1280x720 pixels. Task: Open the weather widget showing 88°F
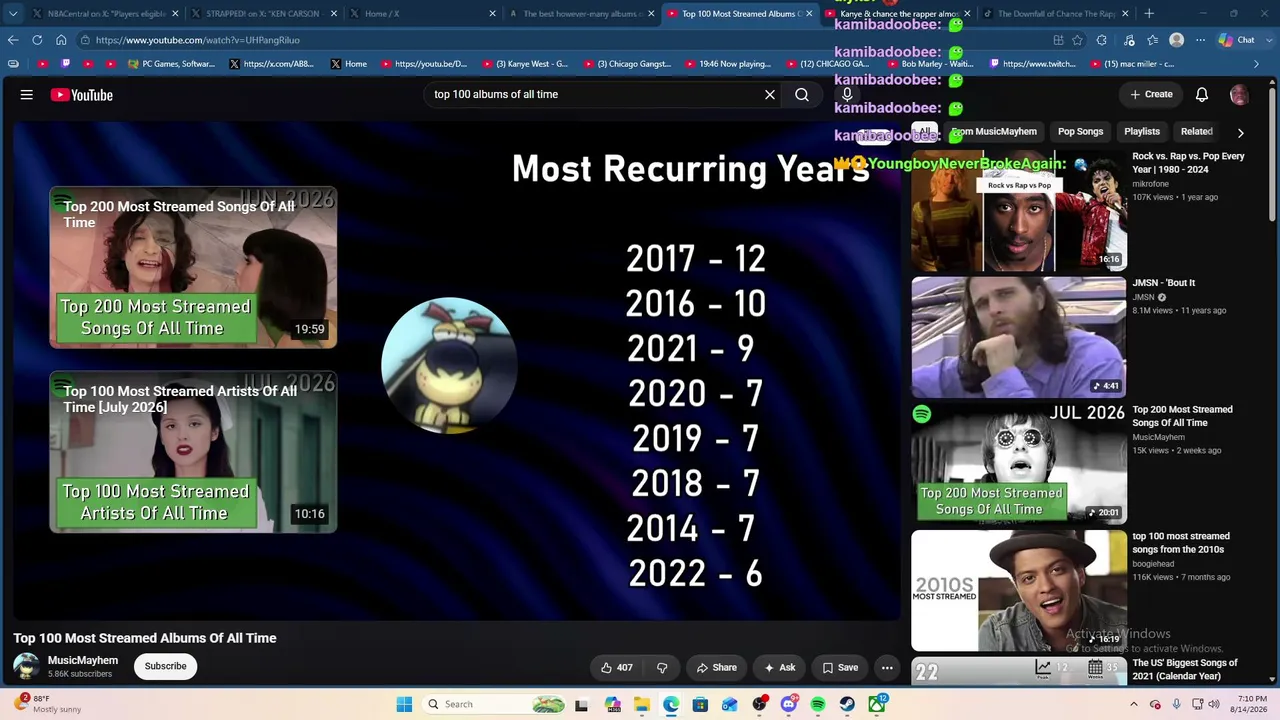tap(48, 704)
